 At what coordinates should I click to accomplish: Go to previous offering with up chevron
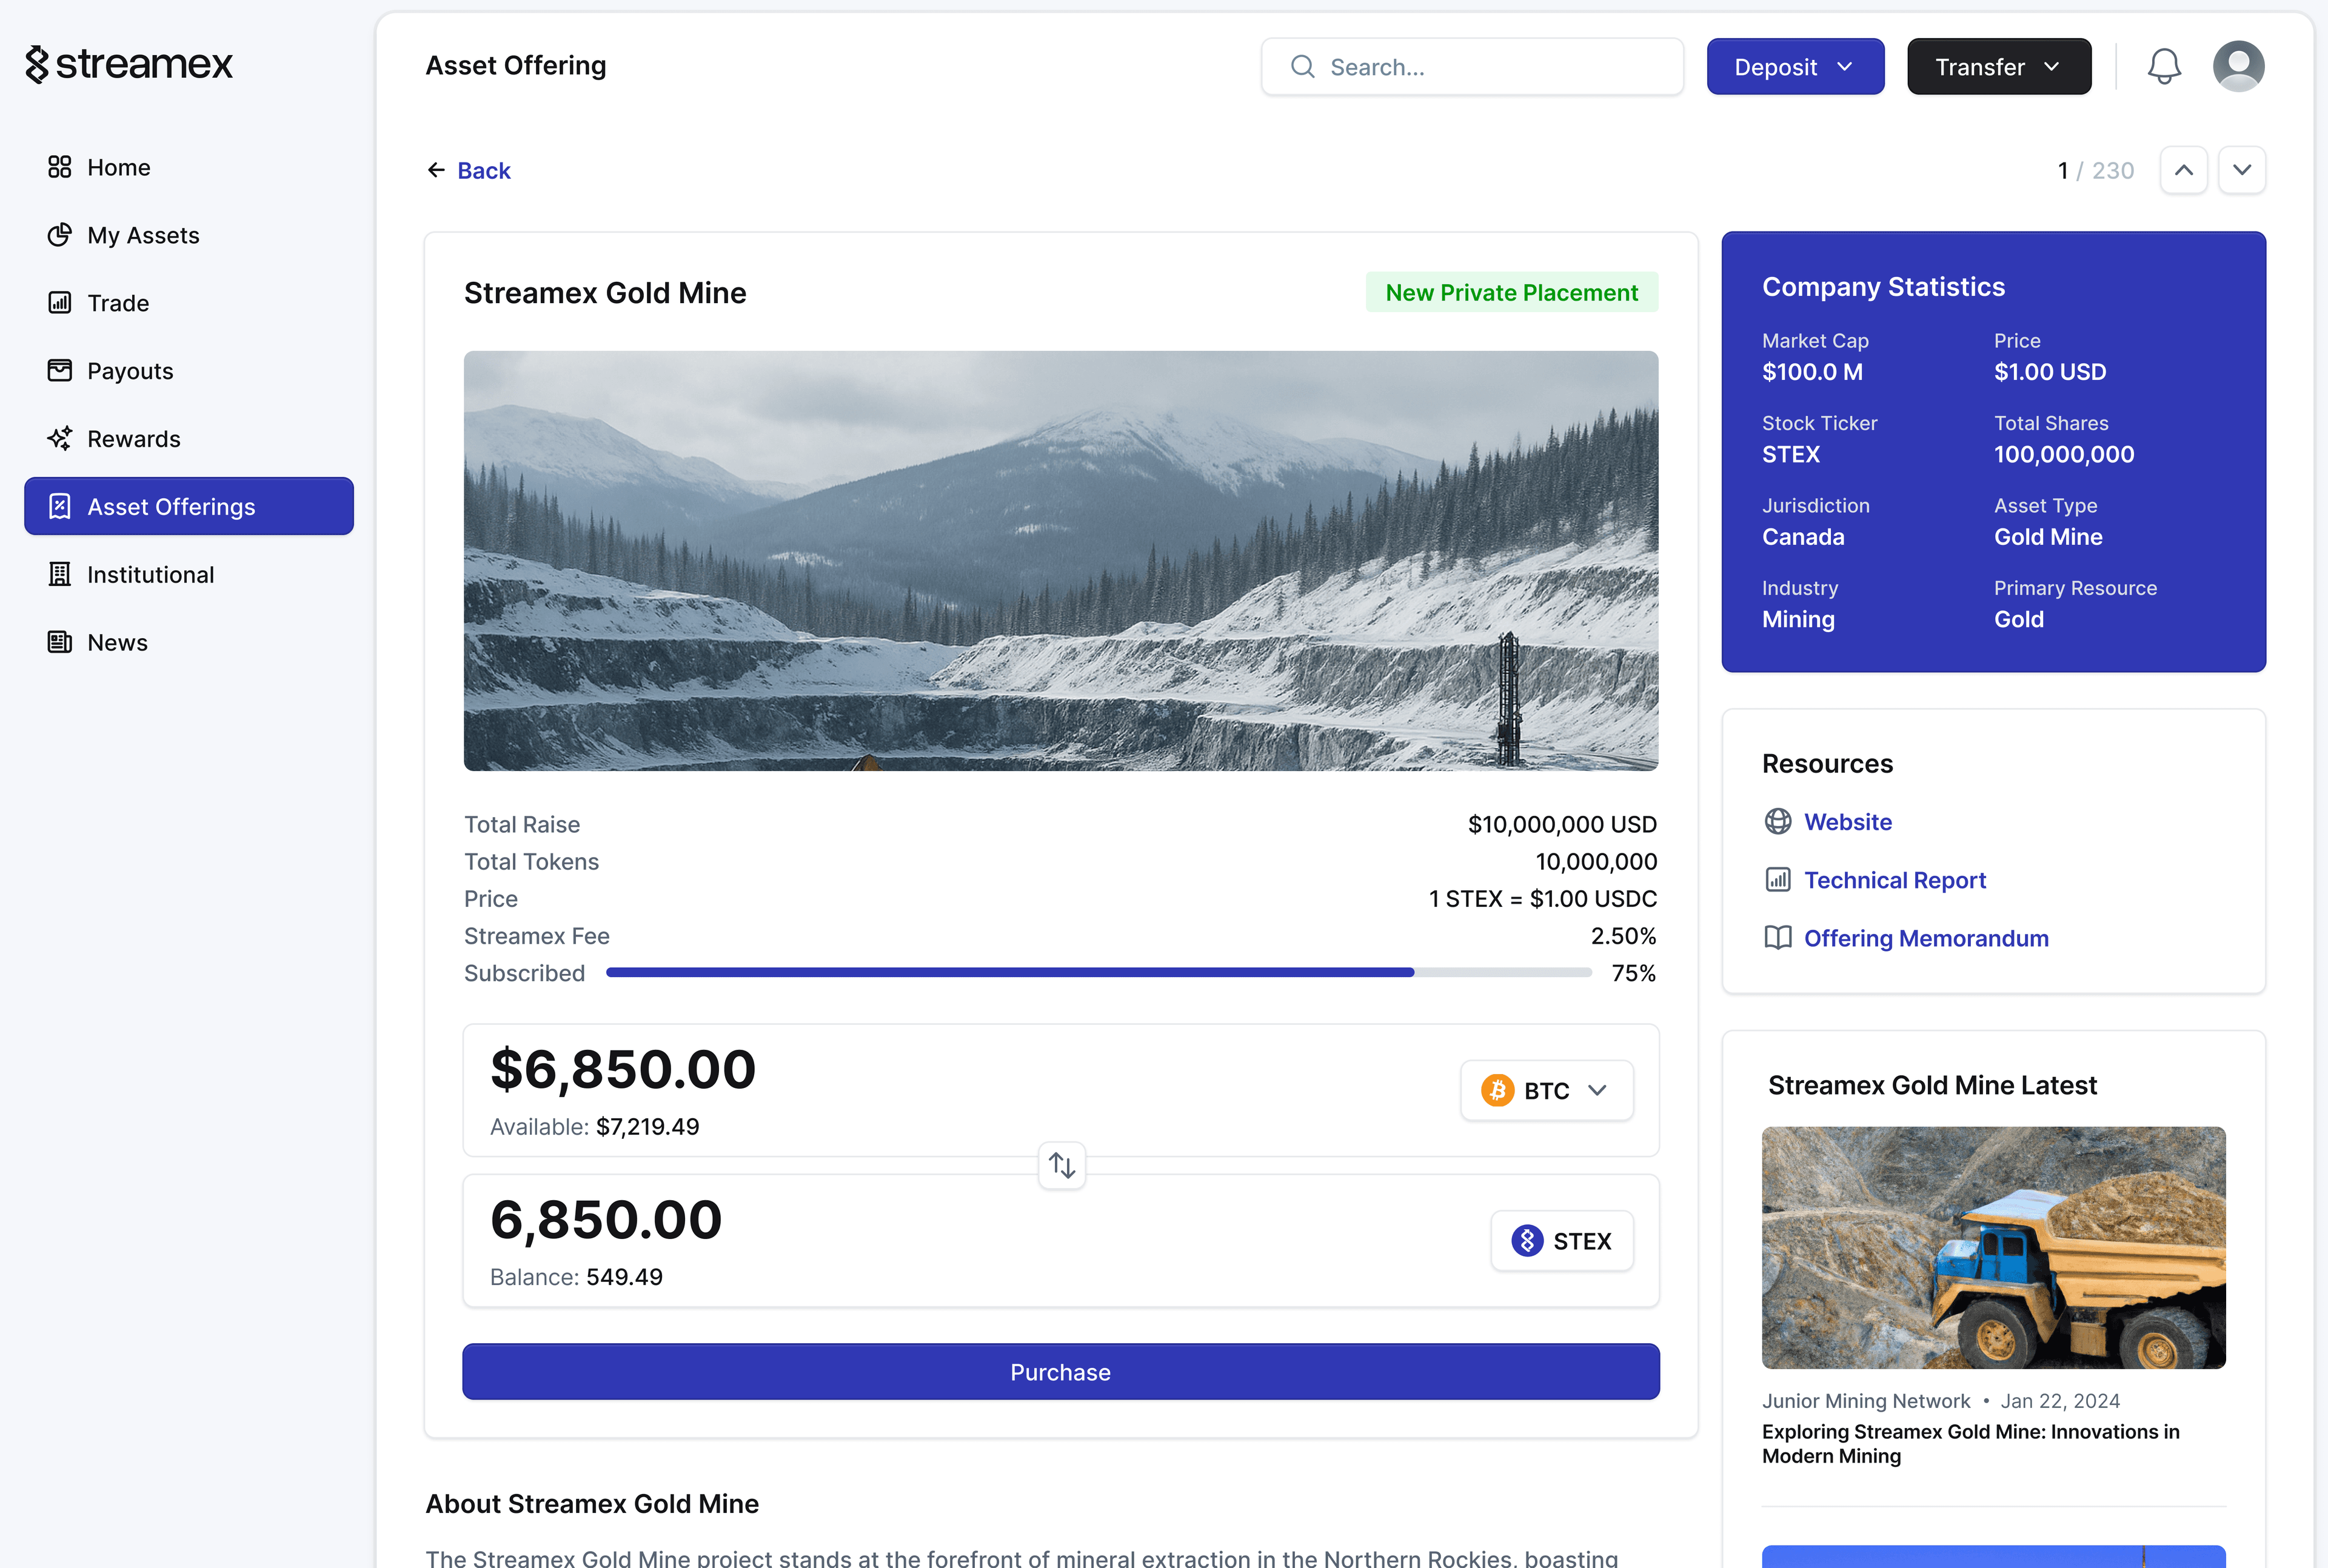[x=2184, y=171]
